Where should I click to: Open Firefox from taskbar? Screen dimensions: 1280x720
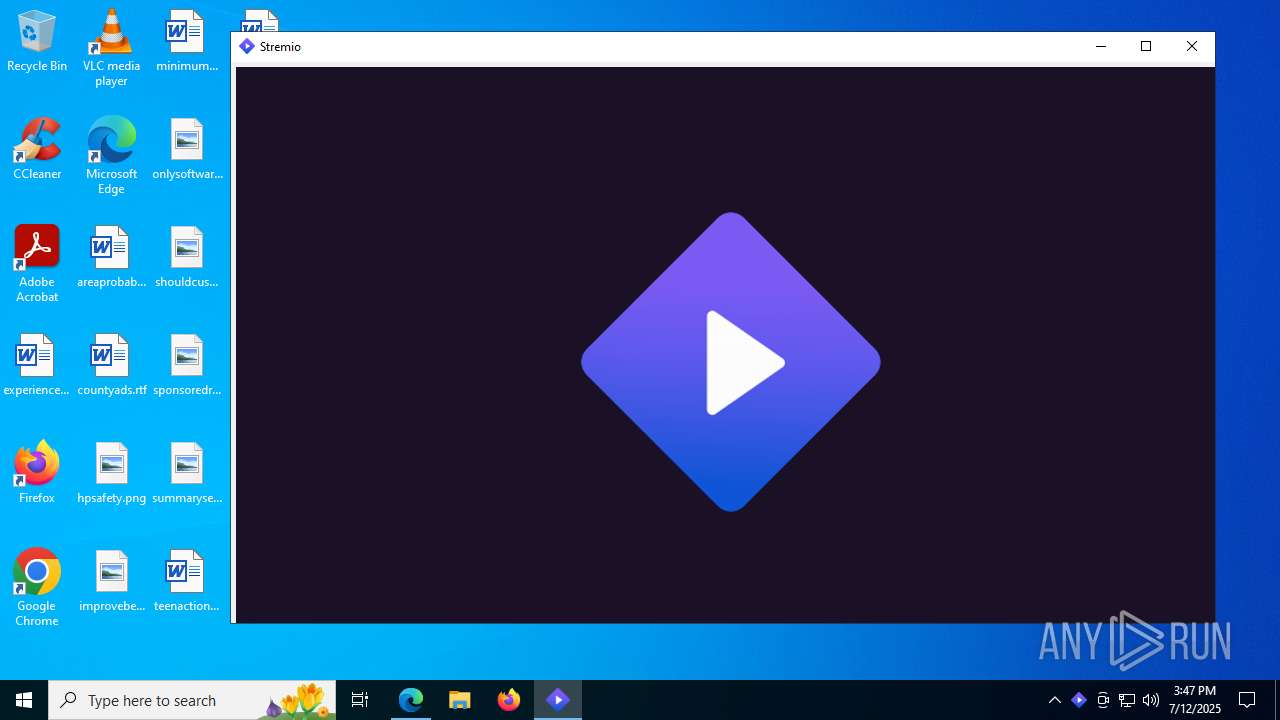click(509, 700)
